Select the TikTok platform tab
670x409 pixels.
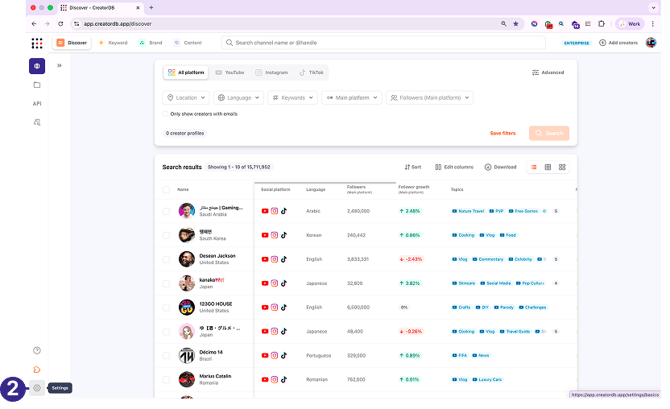tap(311, 73)
